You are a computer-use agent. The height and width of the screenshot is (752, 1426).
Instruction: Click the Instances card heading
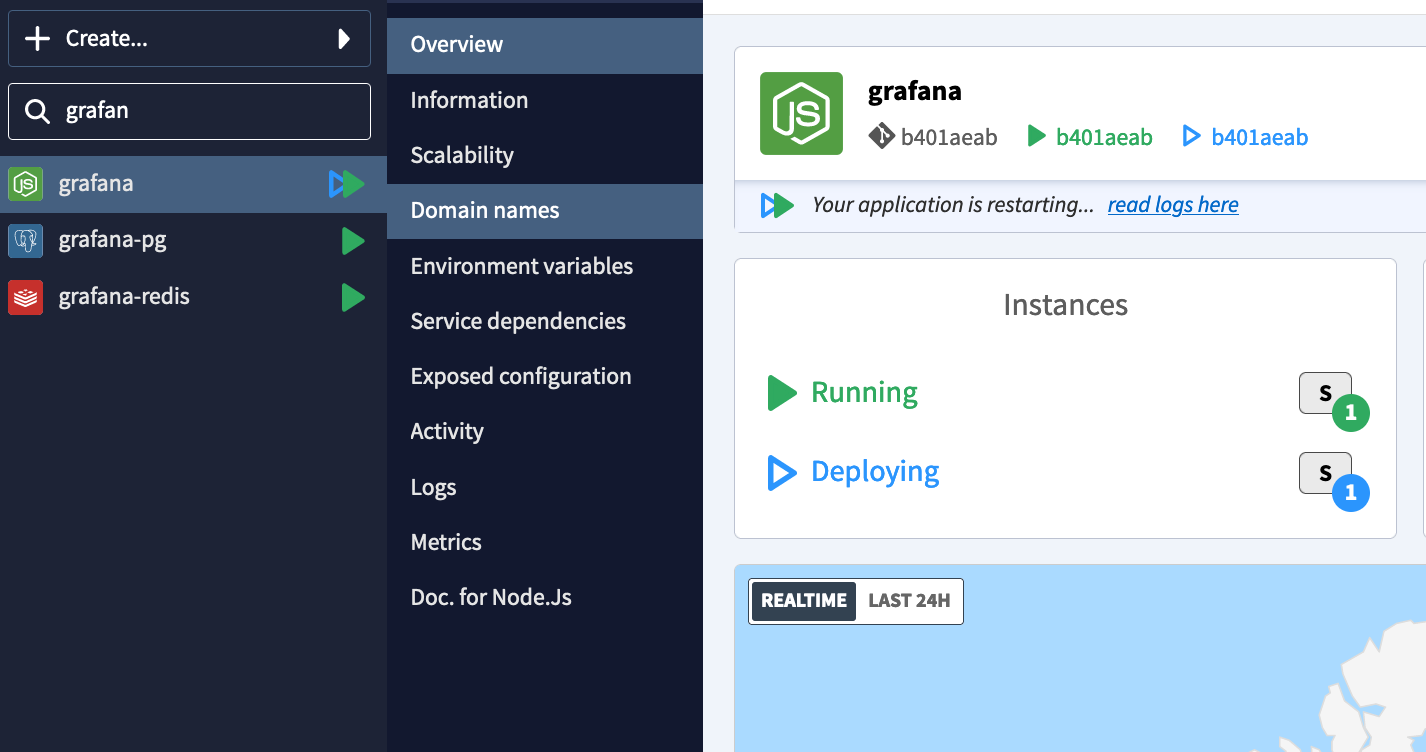tap(1065, 305)
